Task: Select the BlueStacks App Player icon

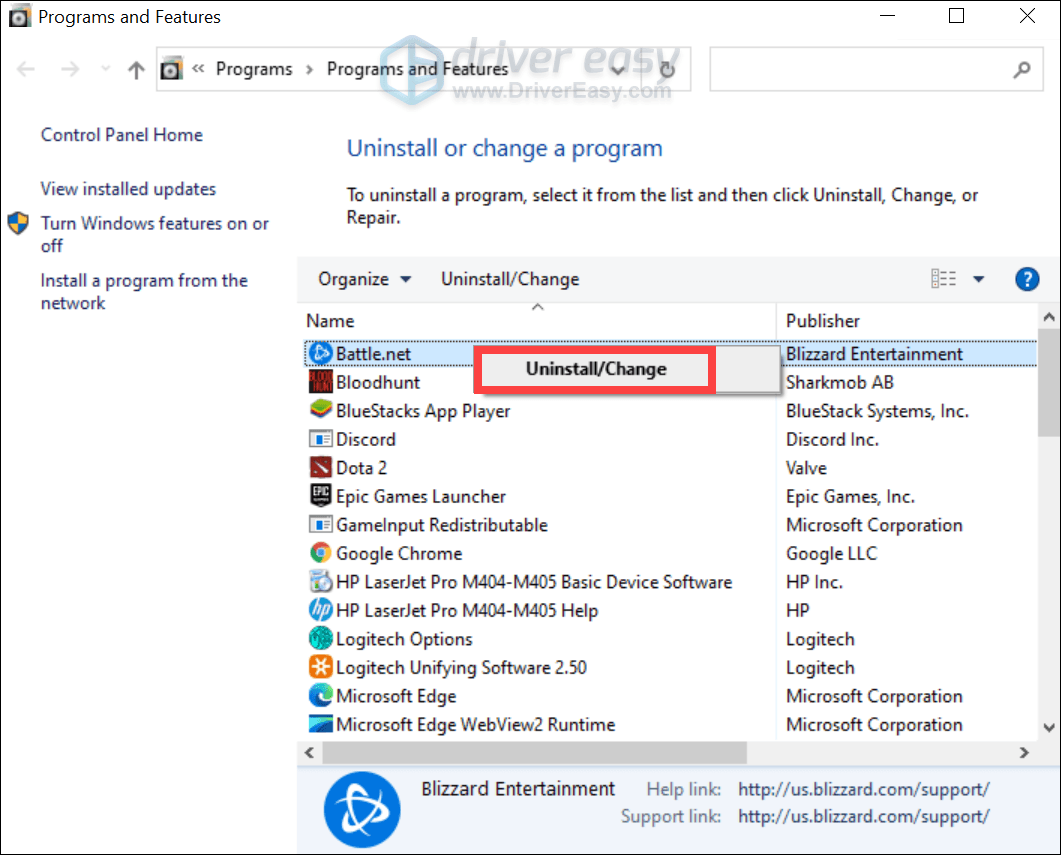Action: coord(320,411)
